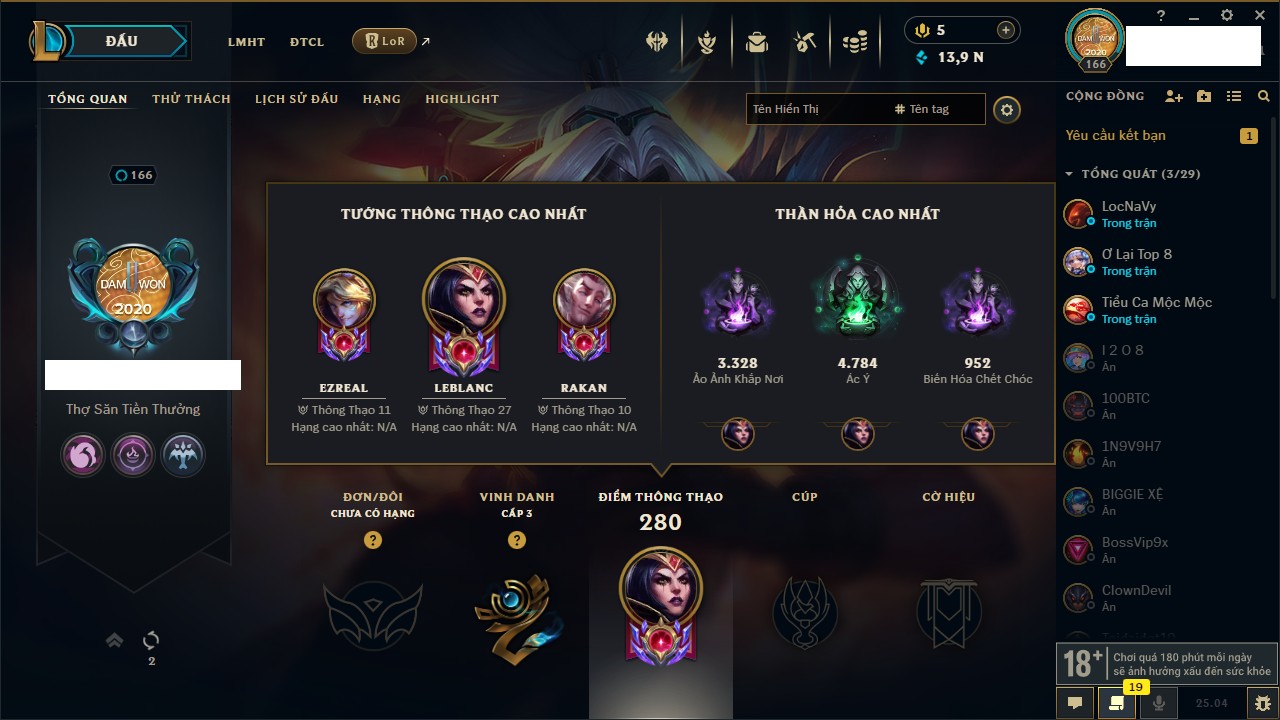Screen dimensions: 1280x720
Task: Click the plus button to buy RP
Action: coord(1006,30)
